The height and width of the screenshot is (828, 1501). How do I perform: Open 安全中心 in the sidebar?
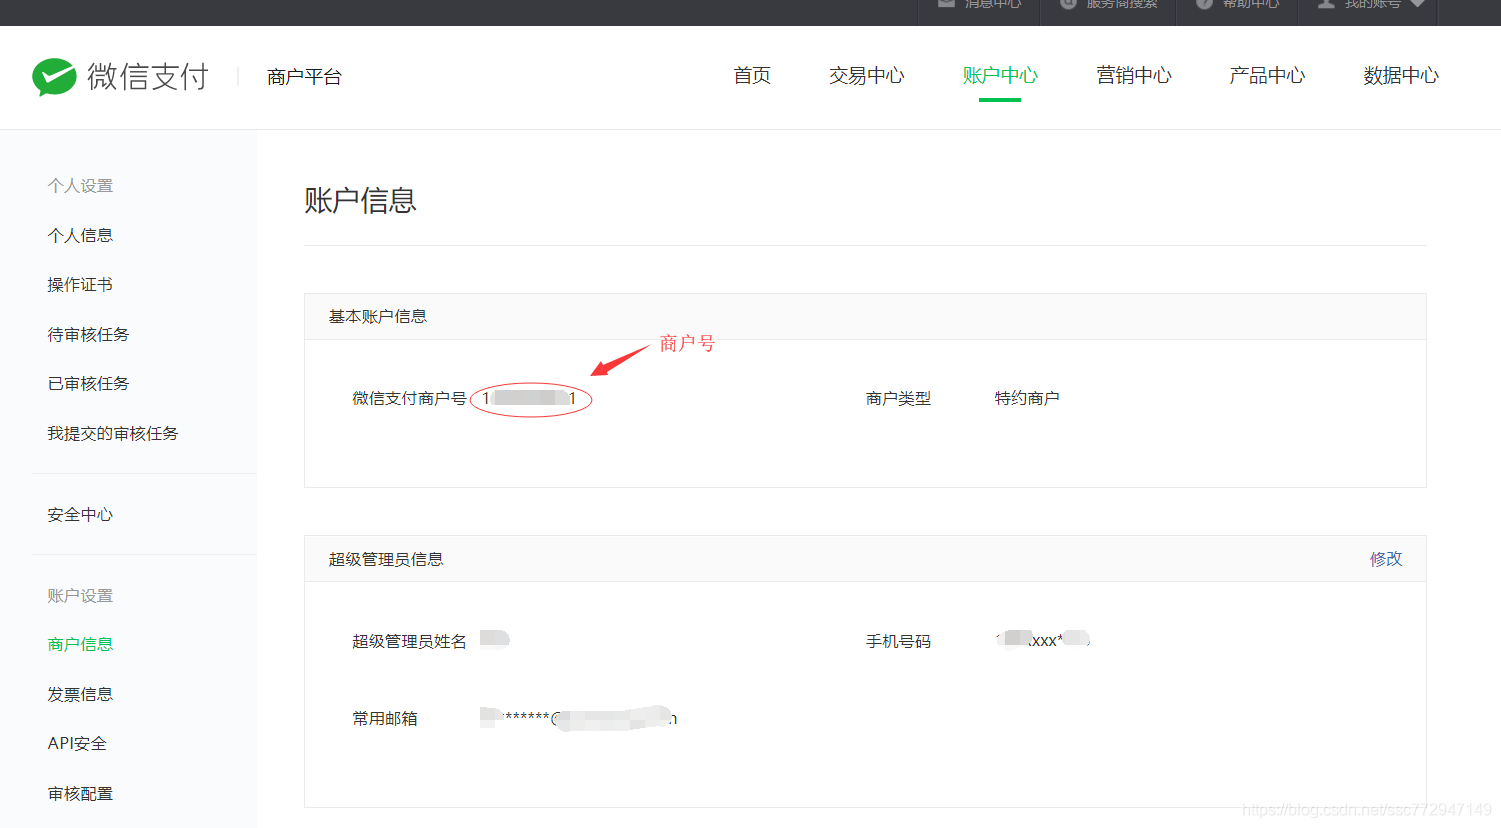(x=80, y=514)
